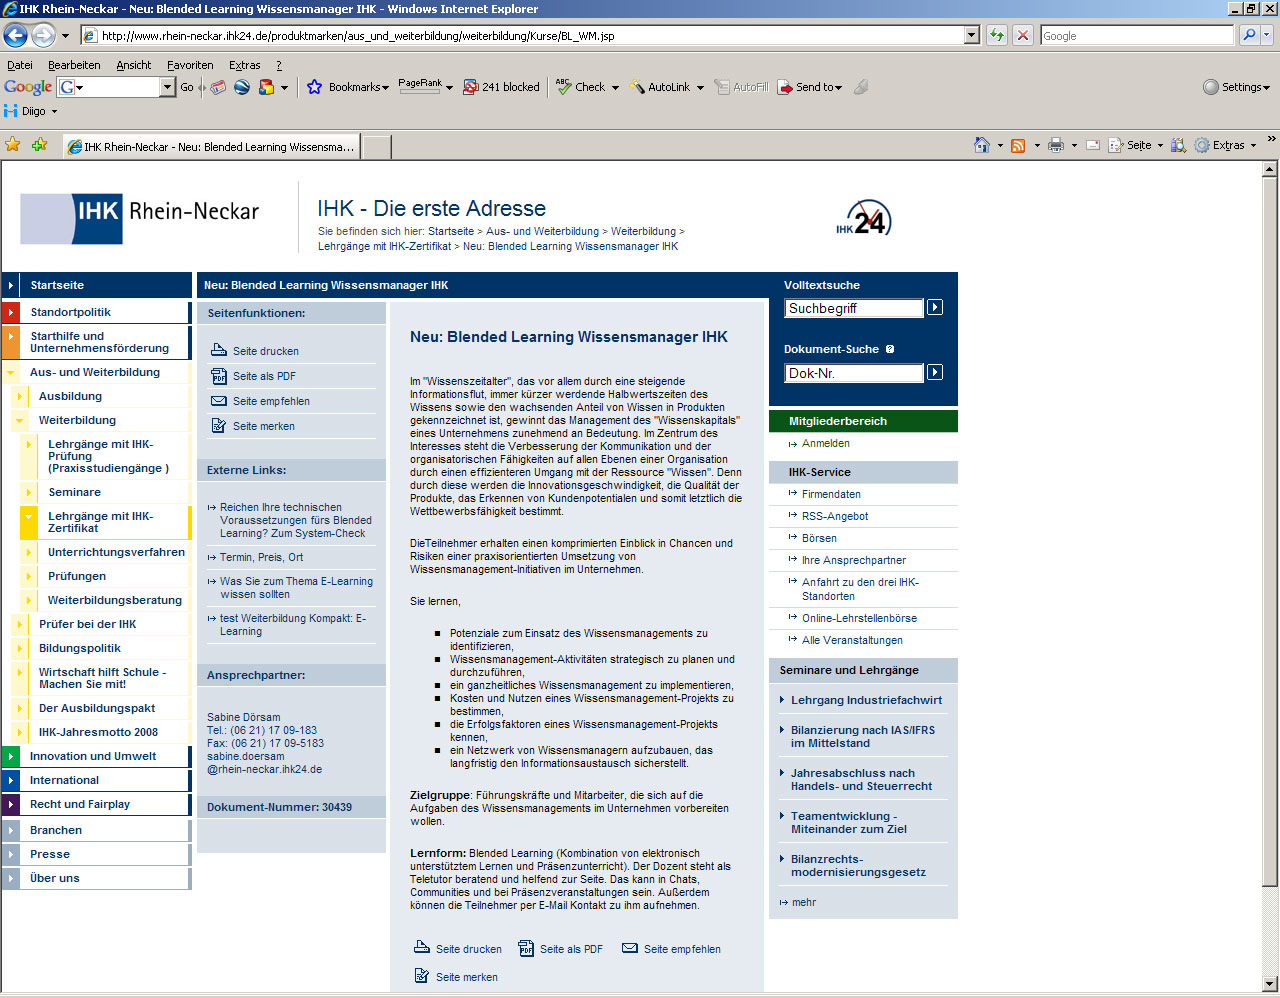The image size is (1280, 998).
Task: Click Weiterbildung breadcrumb link
Action: 643,231
